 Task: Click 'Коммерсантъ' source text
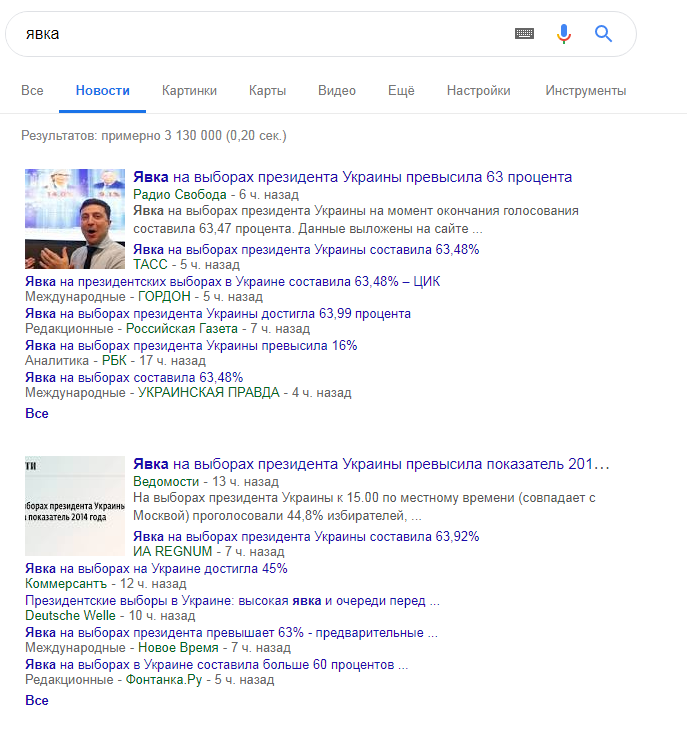[x=66, y=584]
